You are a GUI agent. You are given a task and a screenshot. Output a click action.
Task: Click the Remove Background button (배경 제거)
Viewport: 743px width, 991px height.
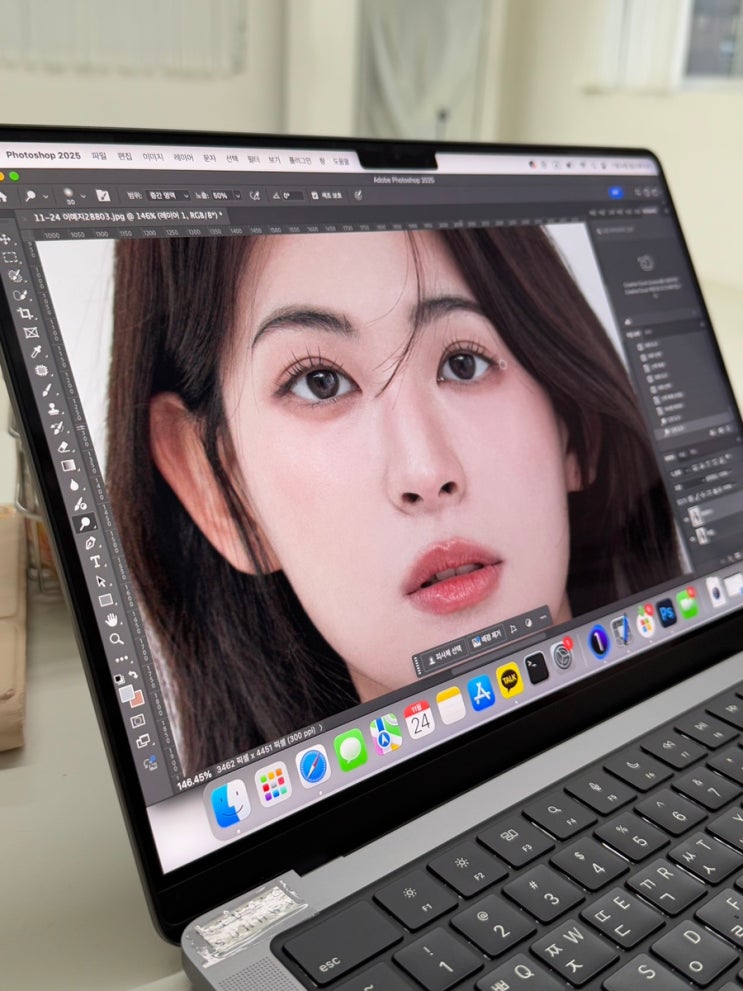486,636
